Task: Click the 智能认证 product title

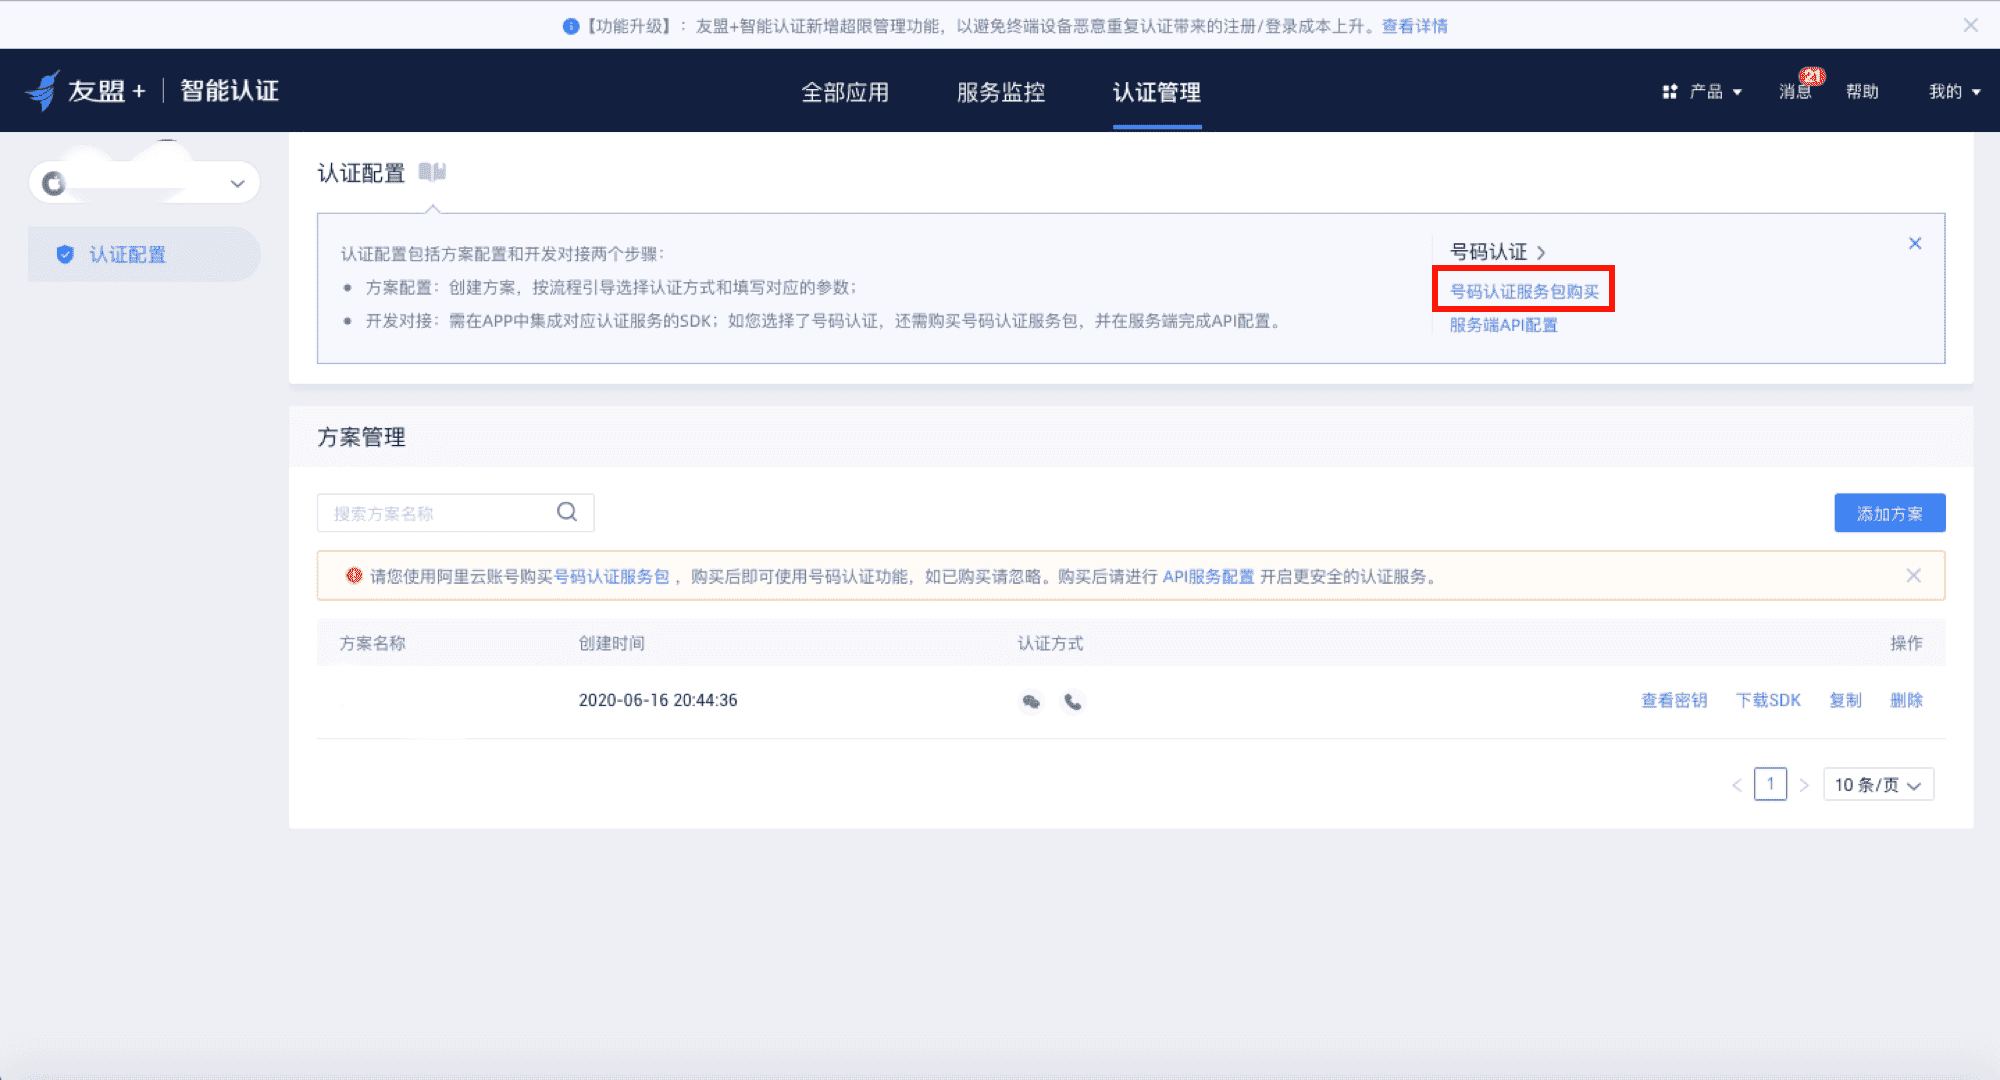Action: (x=229, y=91)
